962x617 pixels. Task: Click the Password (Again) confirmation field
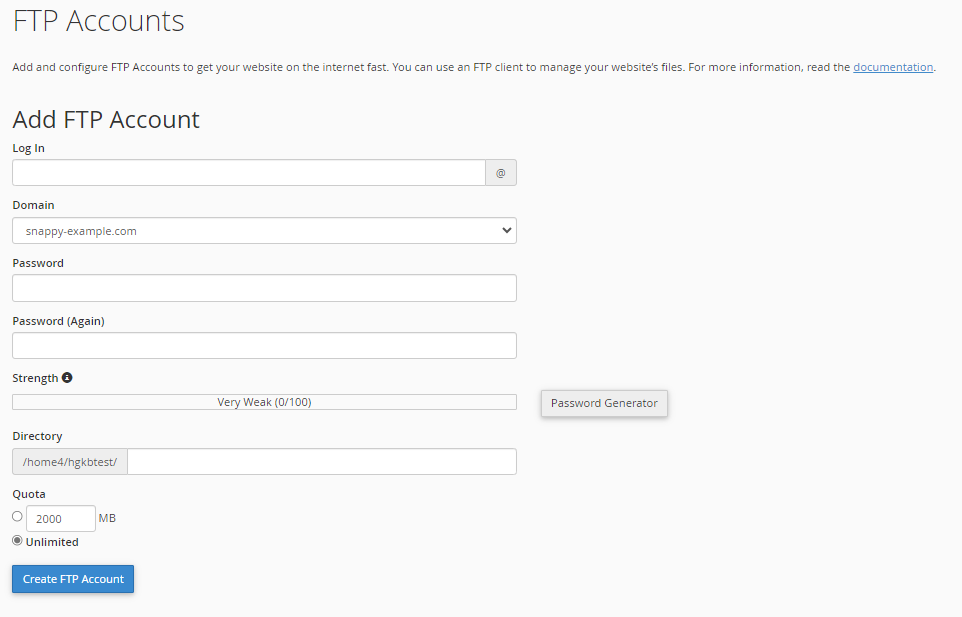coord(263,345)
